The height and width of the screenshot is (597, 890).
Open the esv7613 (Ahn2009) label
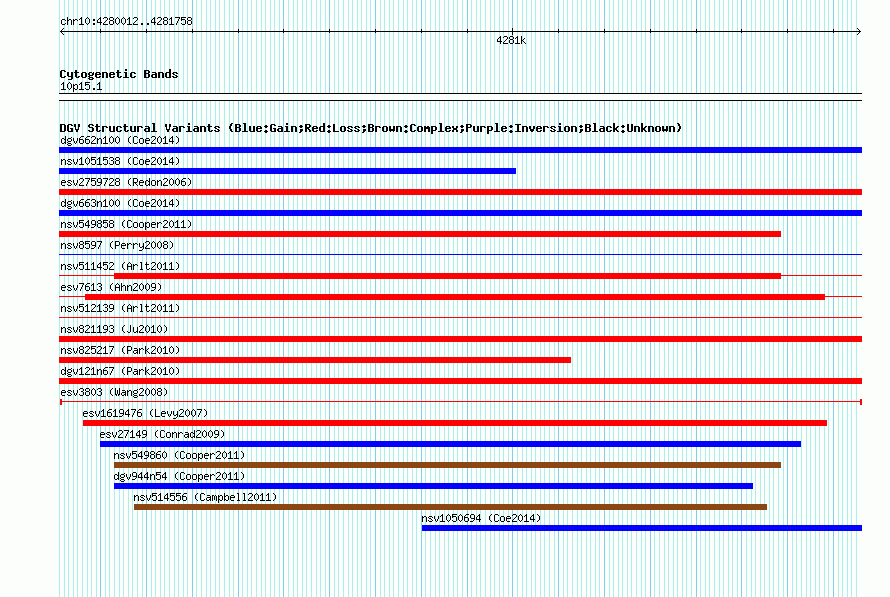[111, 287]
